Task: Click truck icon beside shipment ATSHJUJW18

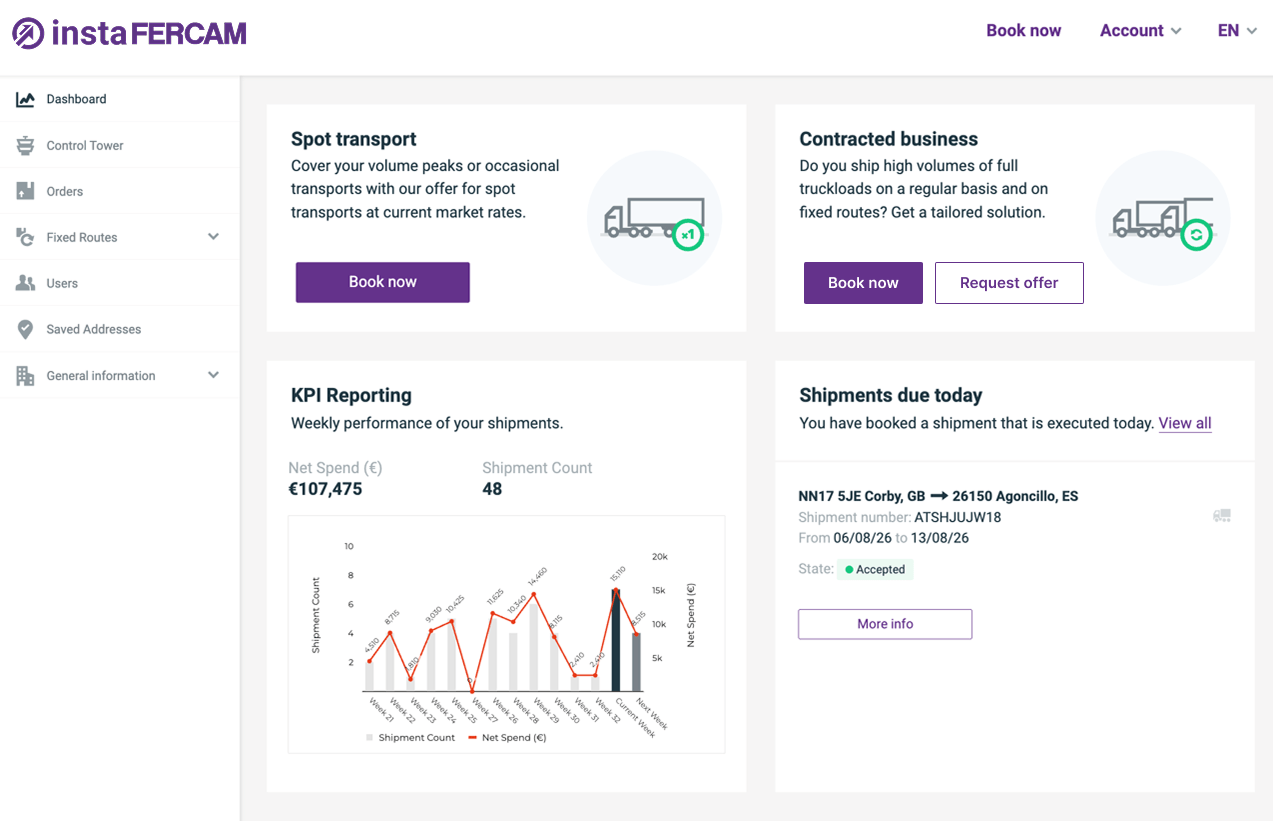Action: pos(1221,516)
